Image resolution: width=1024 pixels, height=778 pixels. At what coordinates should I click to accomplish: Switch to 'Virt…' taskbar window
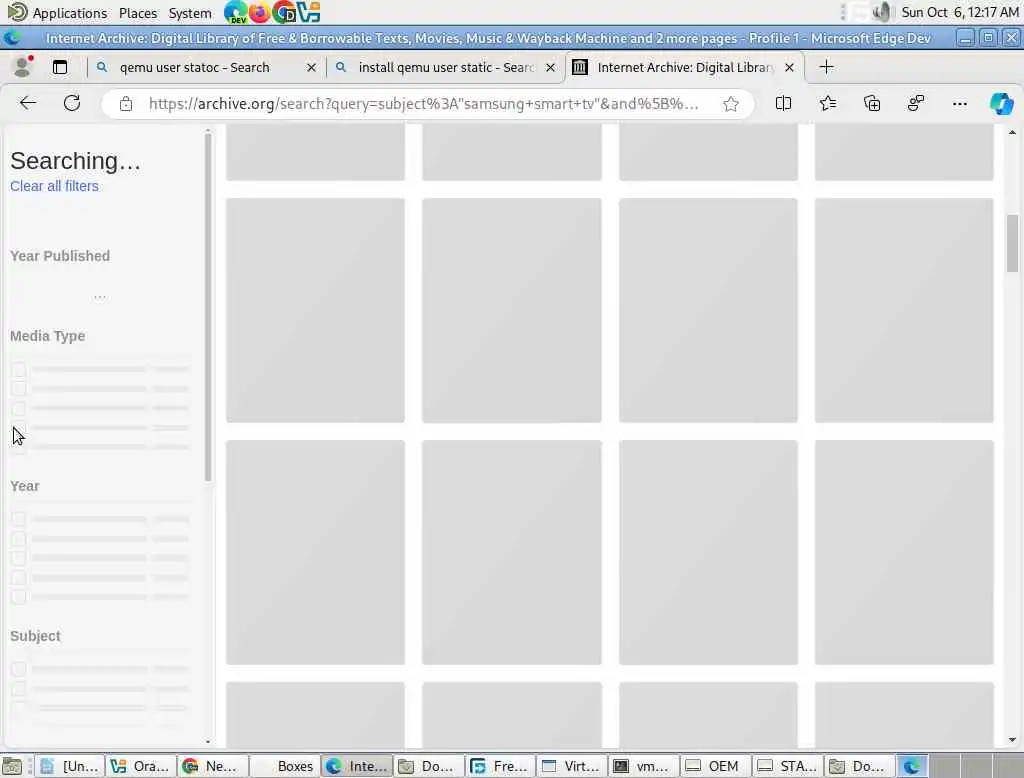572,766
